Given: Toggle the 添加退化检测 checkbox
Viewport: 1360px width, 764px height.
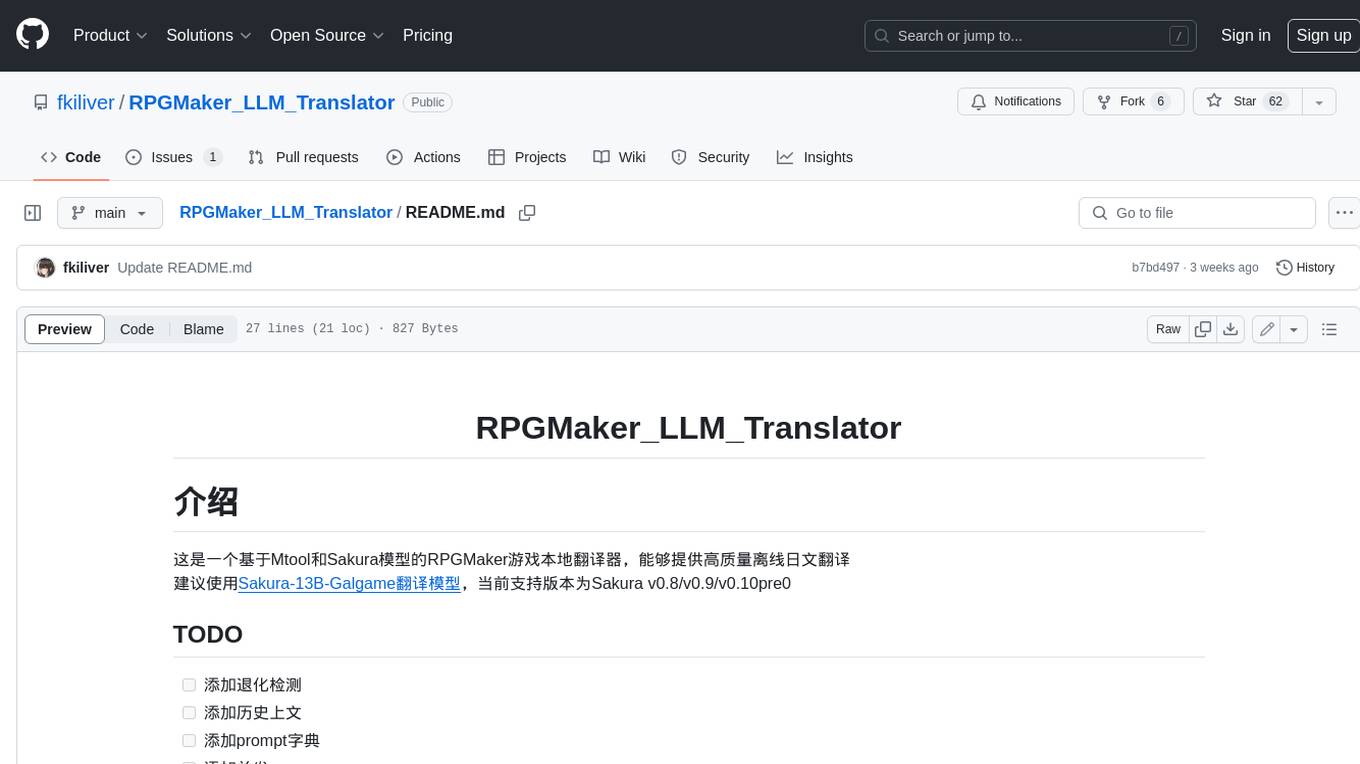Looking at the screenshot, I should point(189,685).
